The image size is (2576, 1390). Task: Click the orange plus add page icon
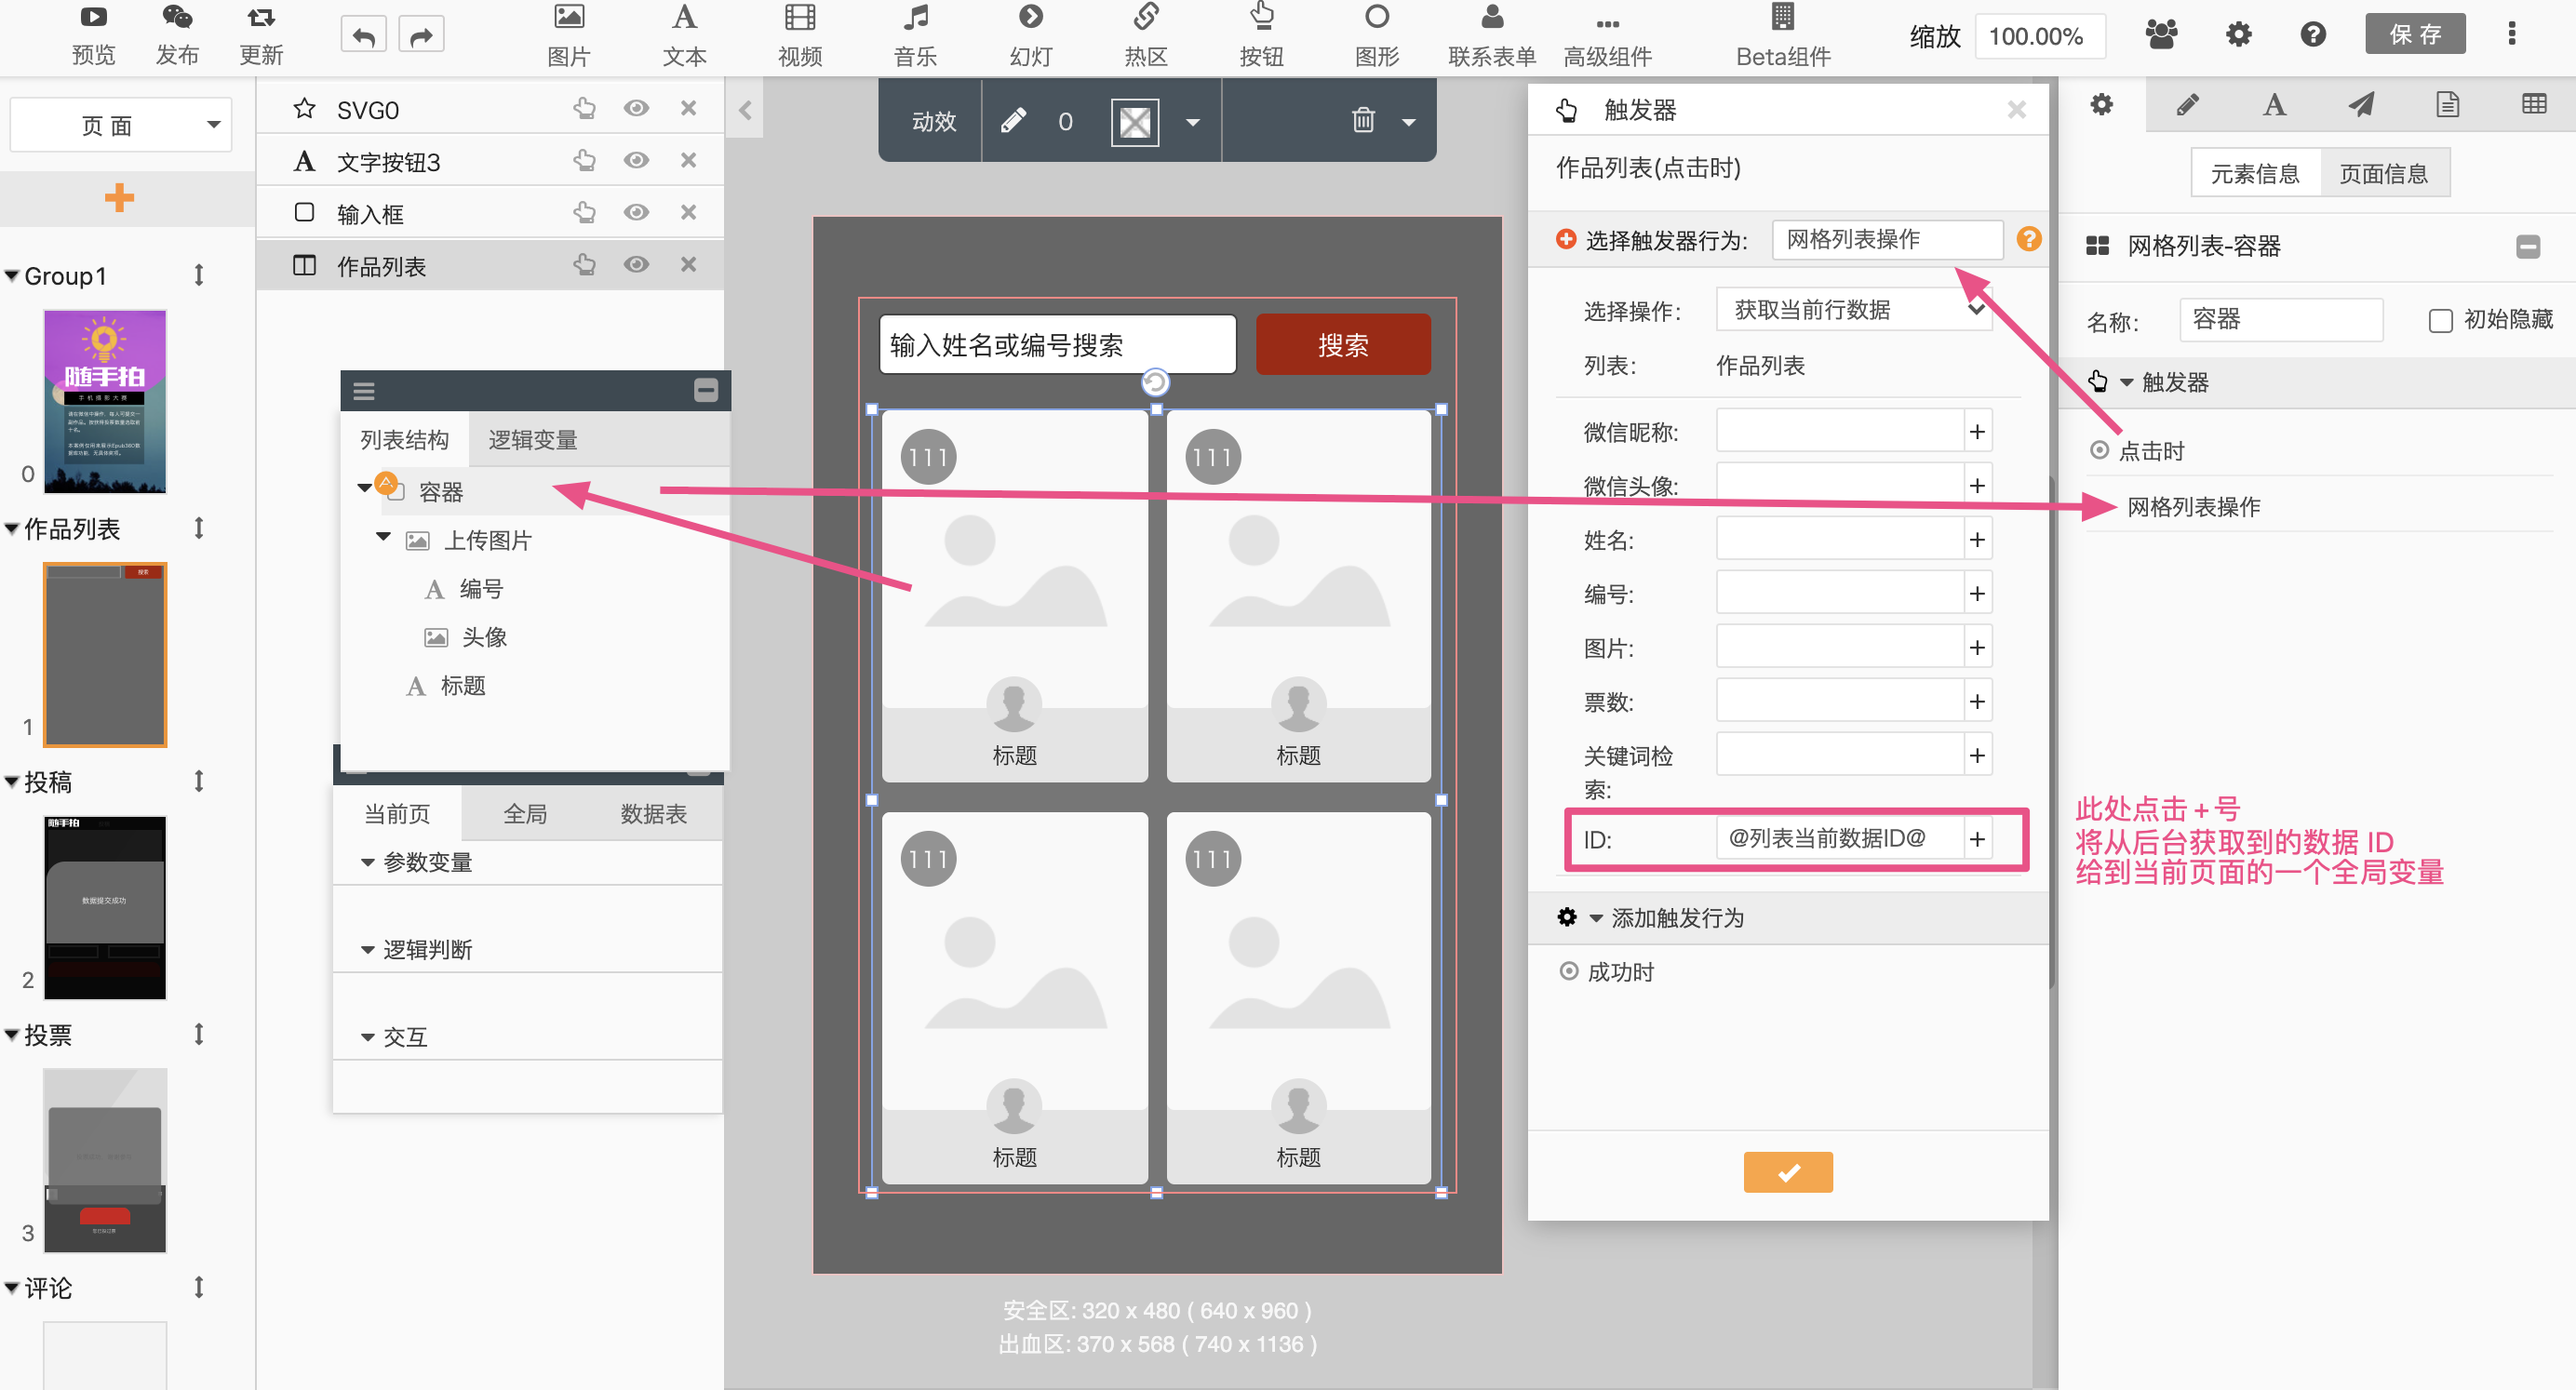point(119,197)
